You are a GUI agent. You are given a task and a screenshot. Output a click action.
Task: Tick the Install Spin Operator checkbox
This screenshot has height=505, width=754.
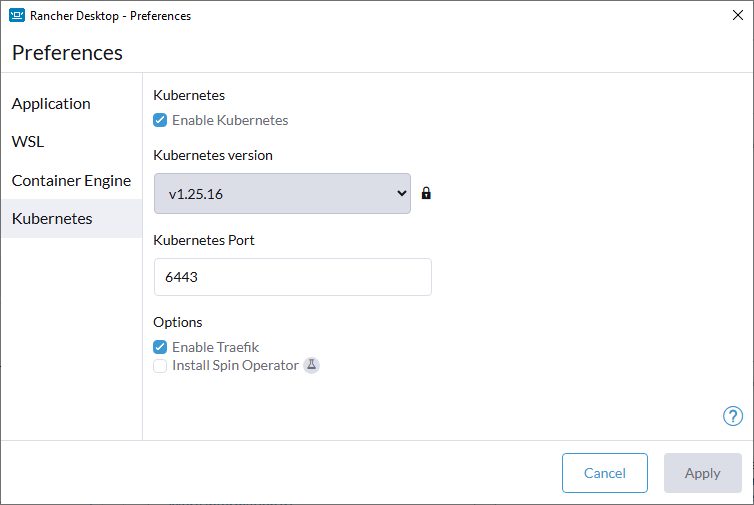pyautogui.click(x=160, y=366)
